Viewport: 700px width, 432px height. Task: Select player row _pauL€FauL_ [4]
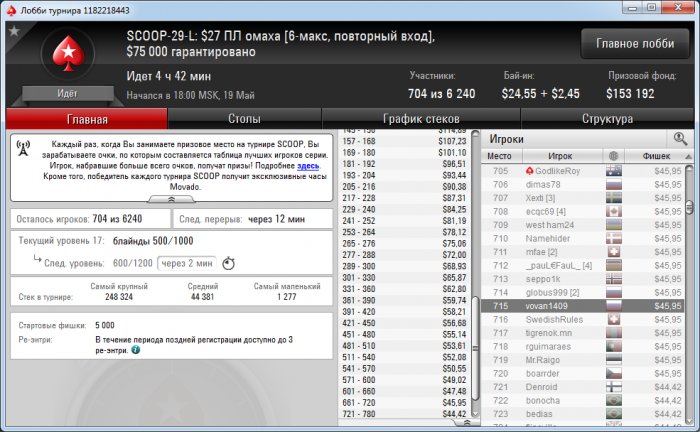tap(583, 266)
